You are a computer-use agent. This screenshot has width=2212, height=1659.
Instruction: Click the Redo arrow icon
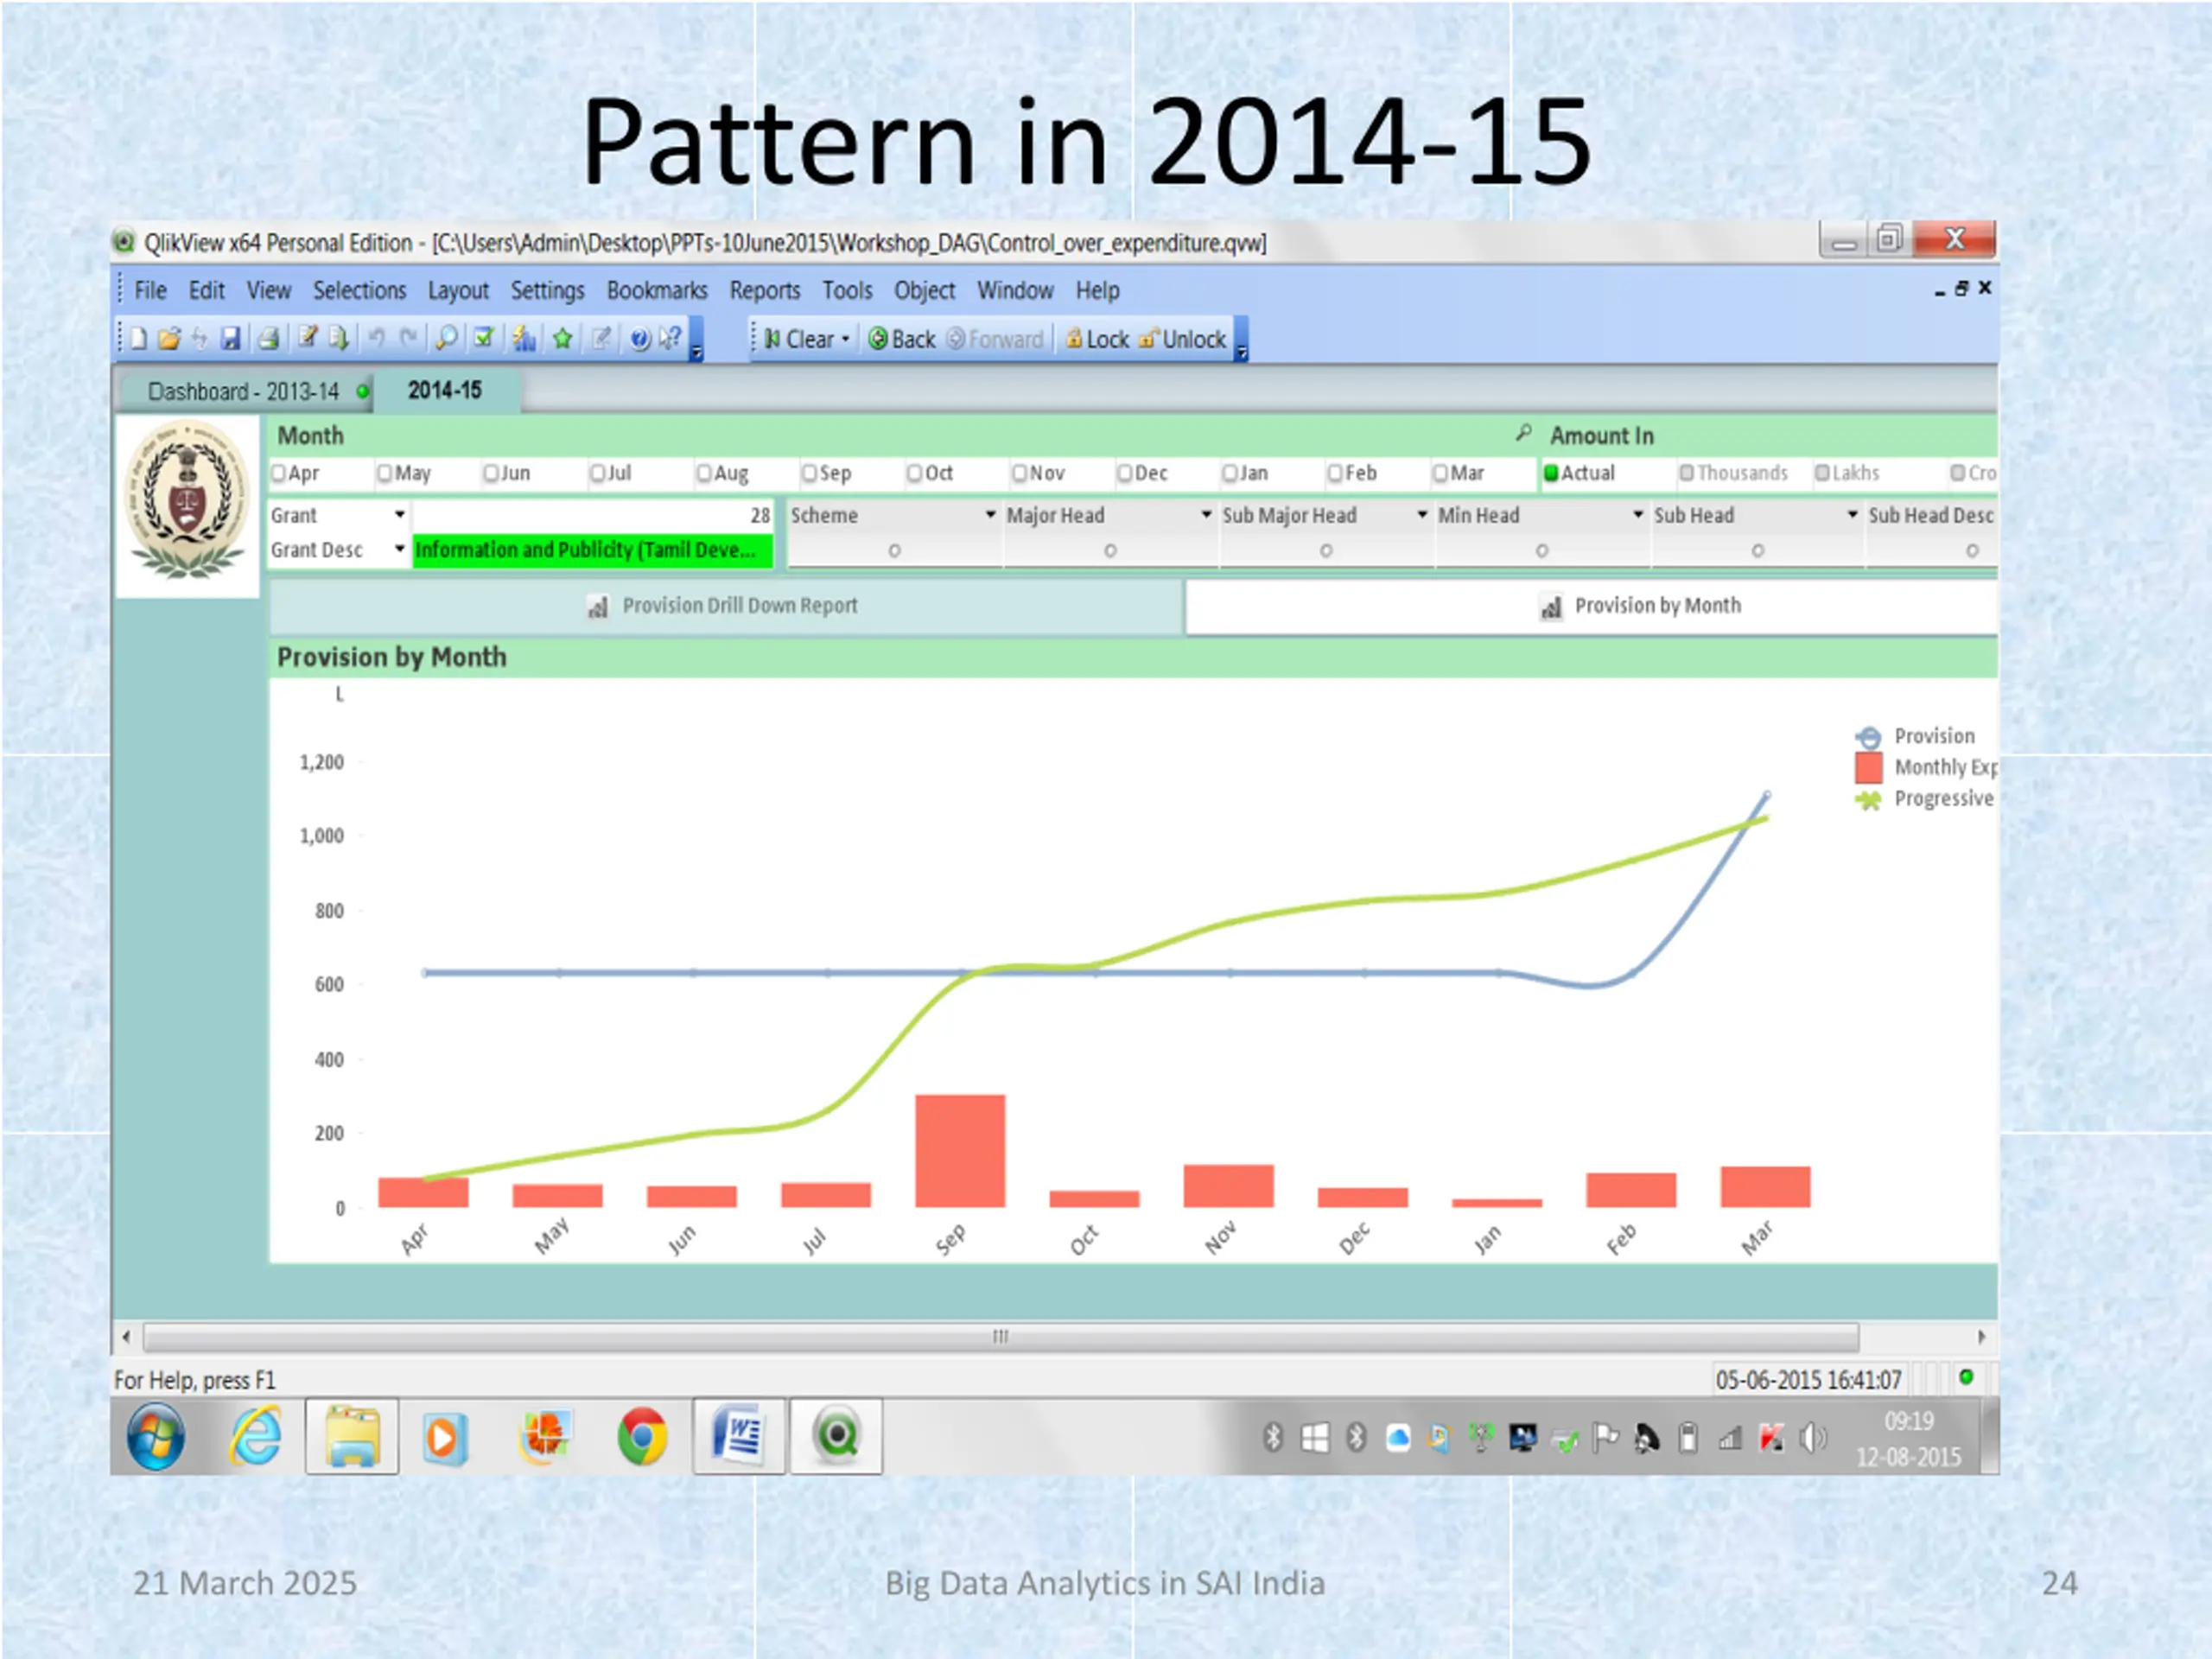point(408,339)
